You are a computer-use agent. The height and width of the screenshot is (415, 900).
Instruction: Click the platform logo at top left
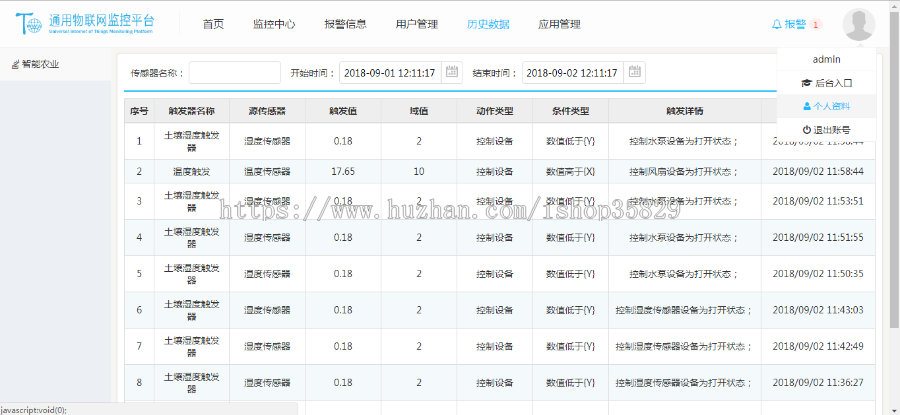pos(85,24)
